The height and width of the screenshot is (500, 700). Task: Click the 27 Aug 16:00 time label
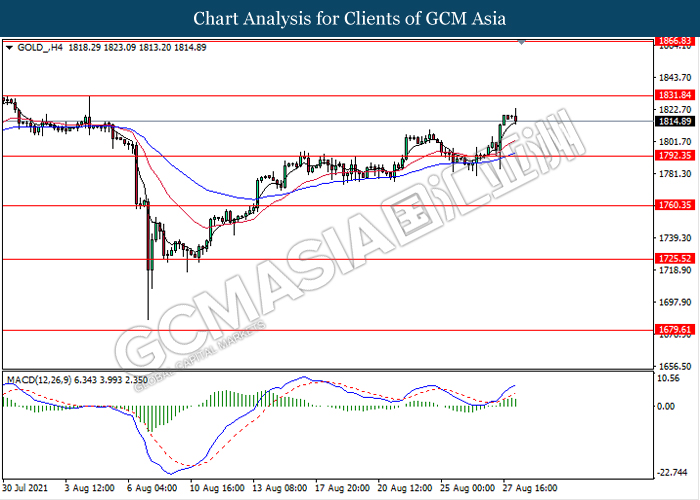[x=530, y=488]
